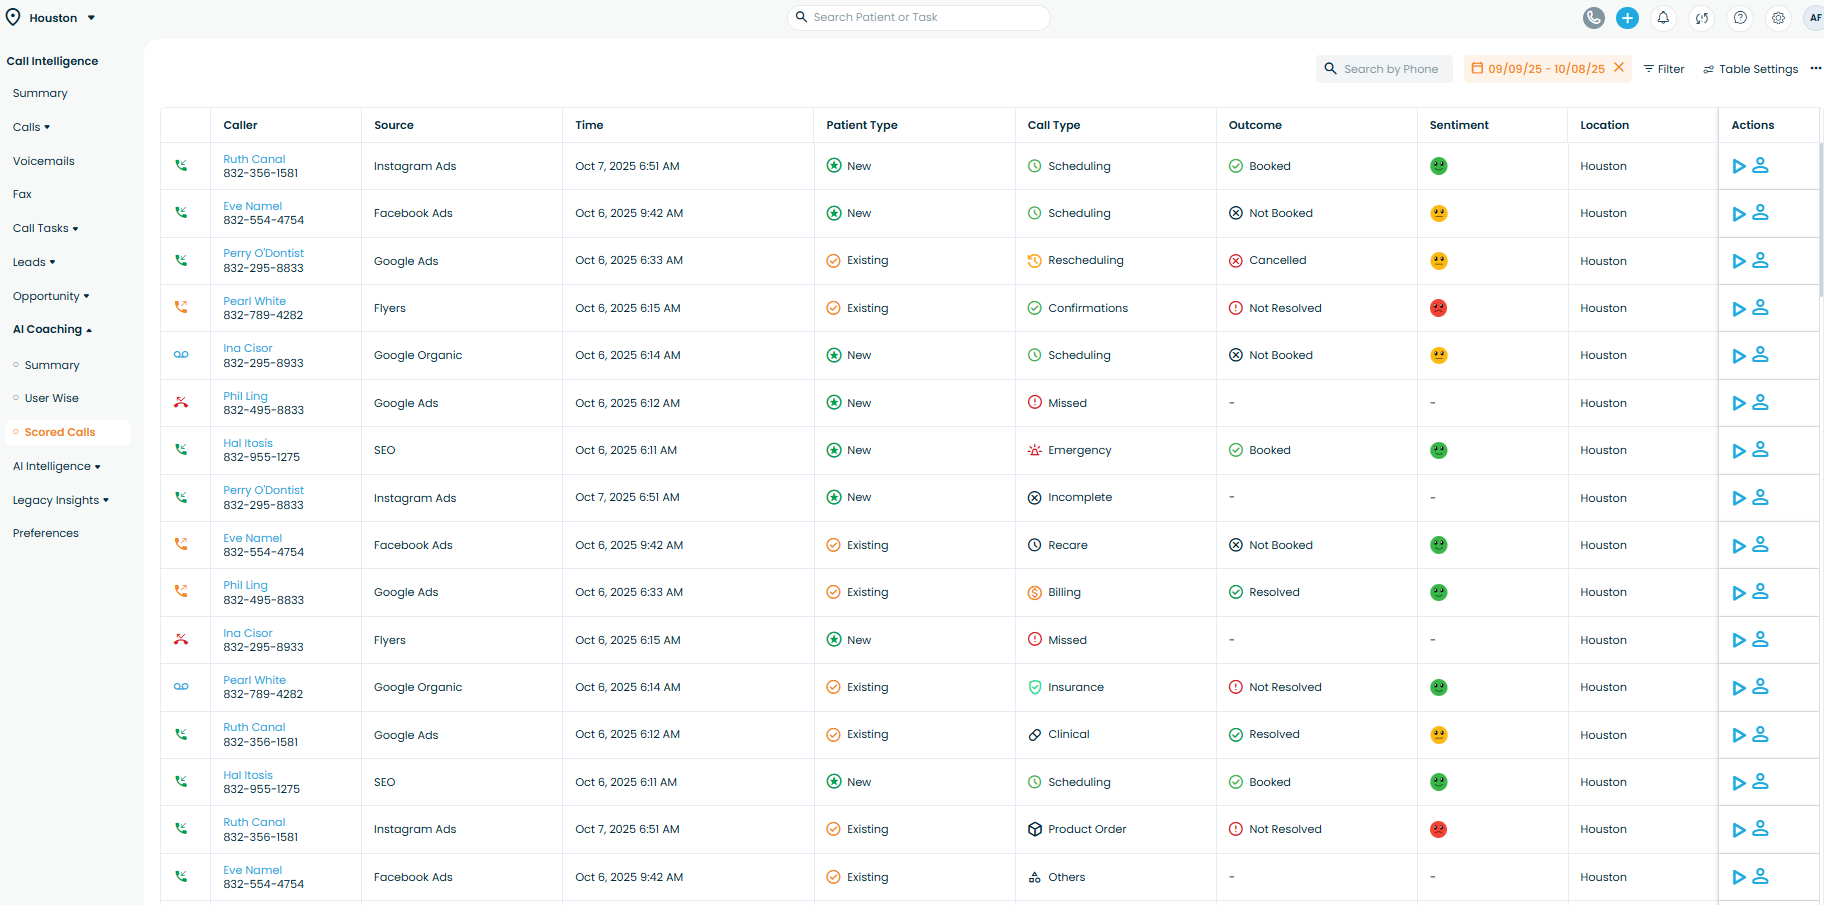This screenshot has width=1824, height=905.
Task: Collapse the AI Coaching section
Action: 52,330
